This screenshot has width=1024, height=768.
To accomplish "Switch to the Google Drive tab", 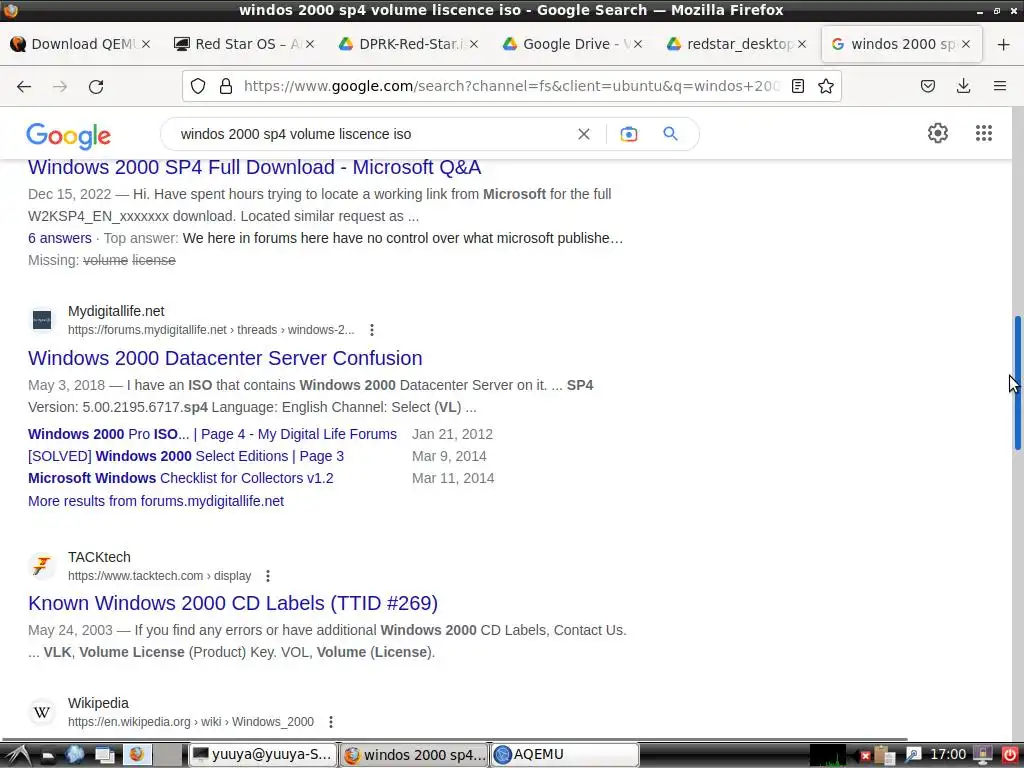I will pyautogui.click(x=572, y=44).
